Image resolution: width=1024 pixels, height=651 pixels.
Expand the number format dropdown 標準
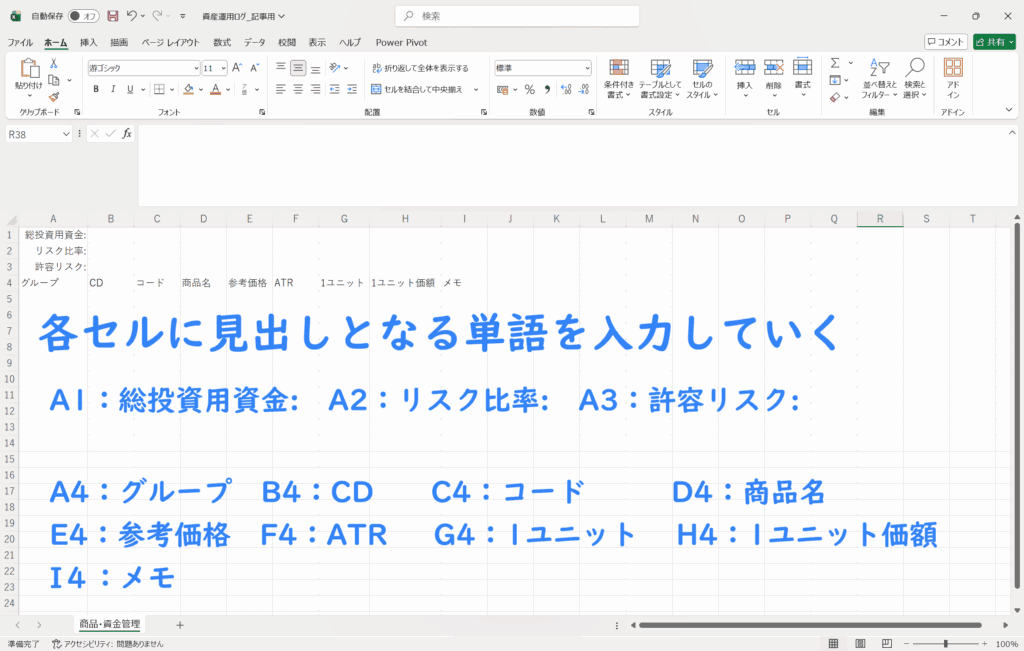pyautogui.click(x=543, y=68)
